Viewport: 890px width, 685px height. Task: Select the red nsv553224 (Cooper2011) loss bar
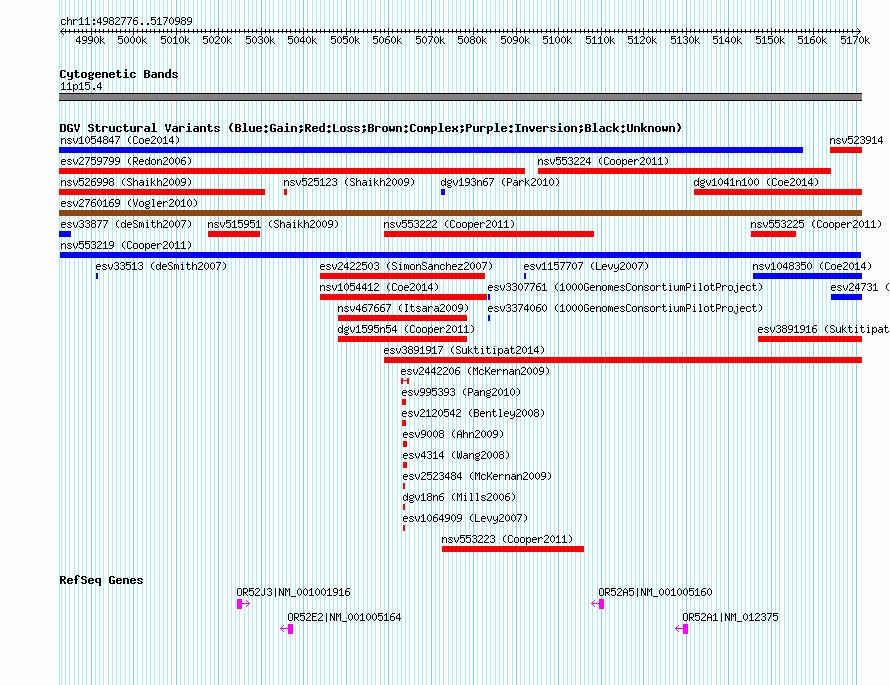point(684,171)
